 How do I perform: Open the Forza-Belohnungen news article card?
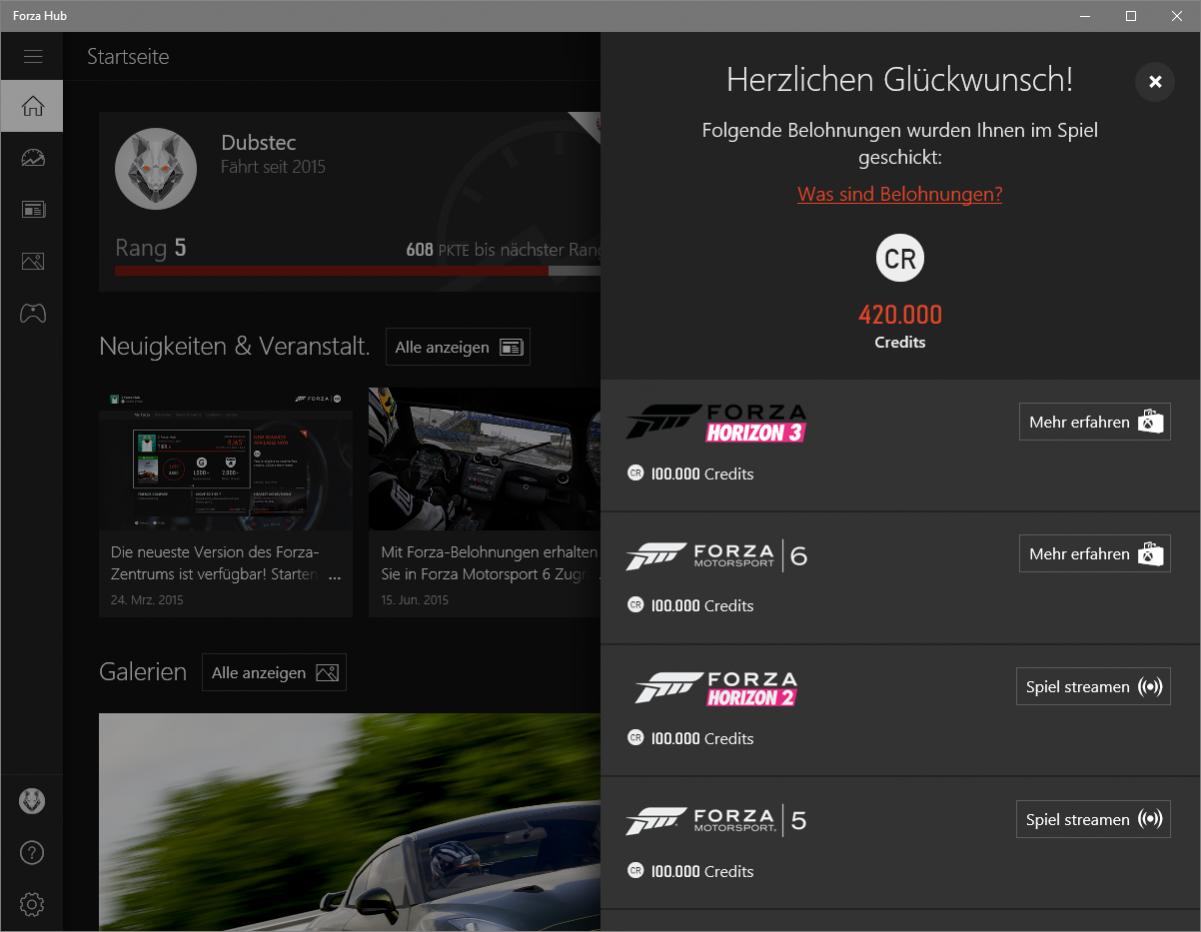tap(485, 502)
